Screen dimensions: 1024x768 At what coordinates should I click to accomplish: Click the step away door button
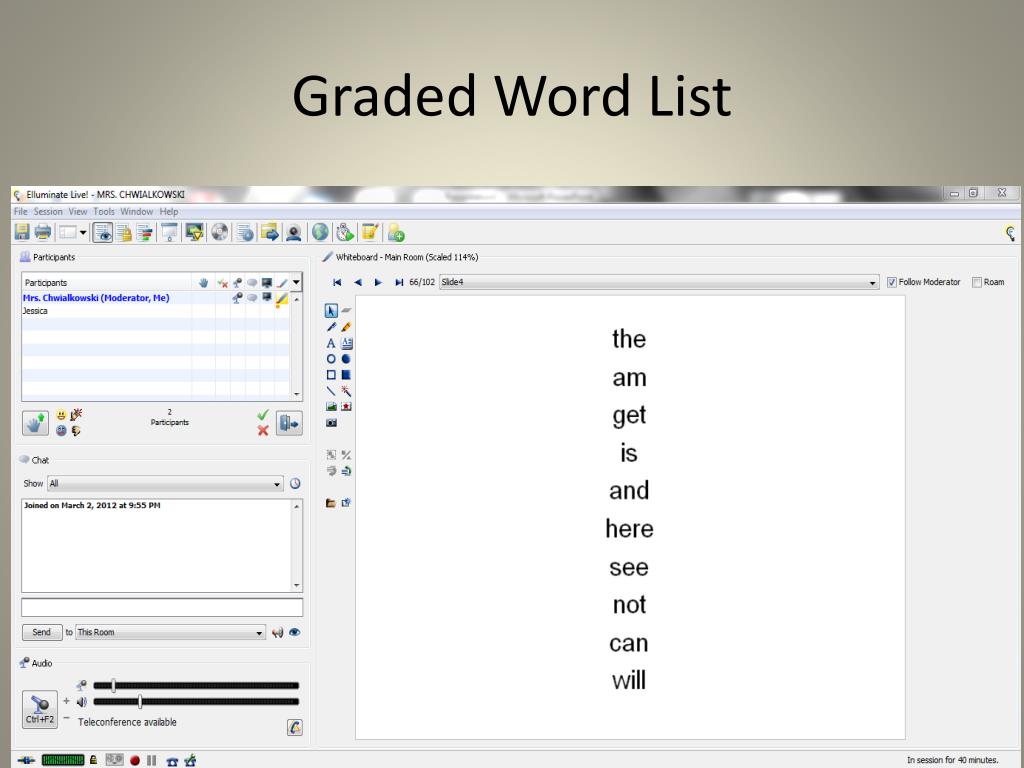click(289, 423)
